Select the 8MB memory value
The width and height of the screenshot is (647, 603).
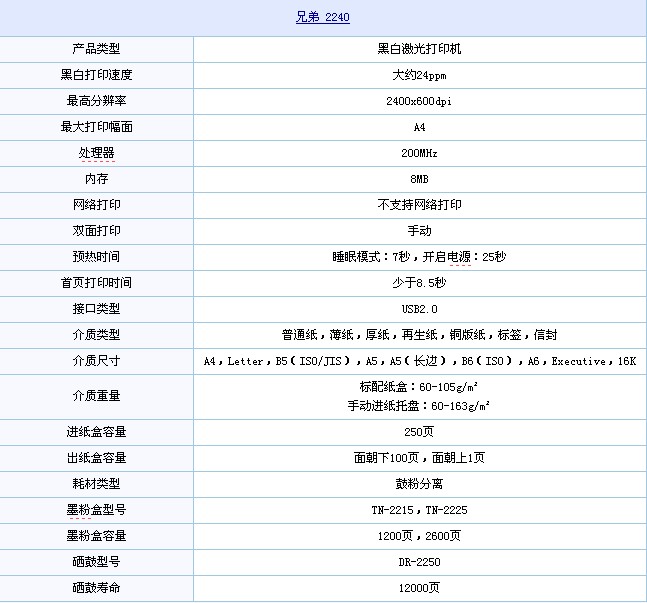419,179
